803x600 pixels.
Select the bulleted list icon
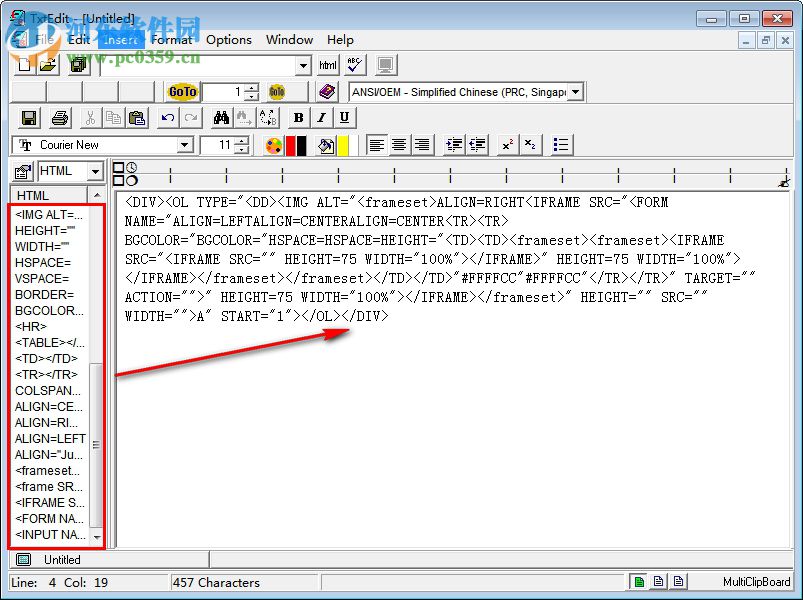coord(560,144)
